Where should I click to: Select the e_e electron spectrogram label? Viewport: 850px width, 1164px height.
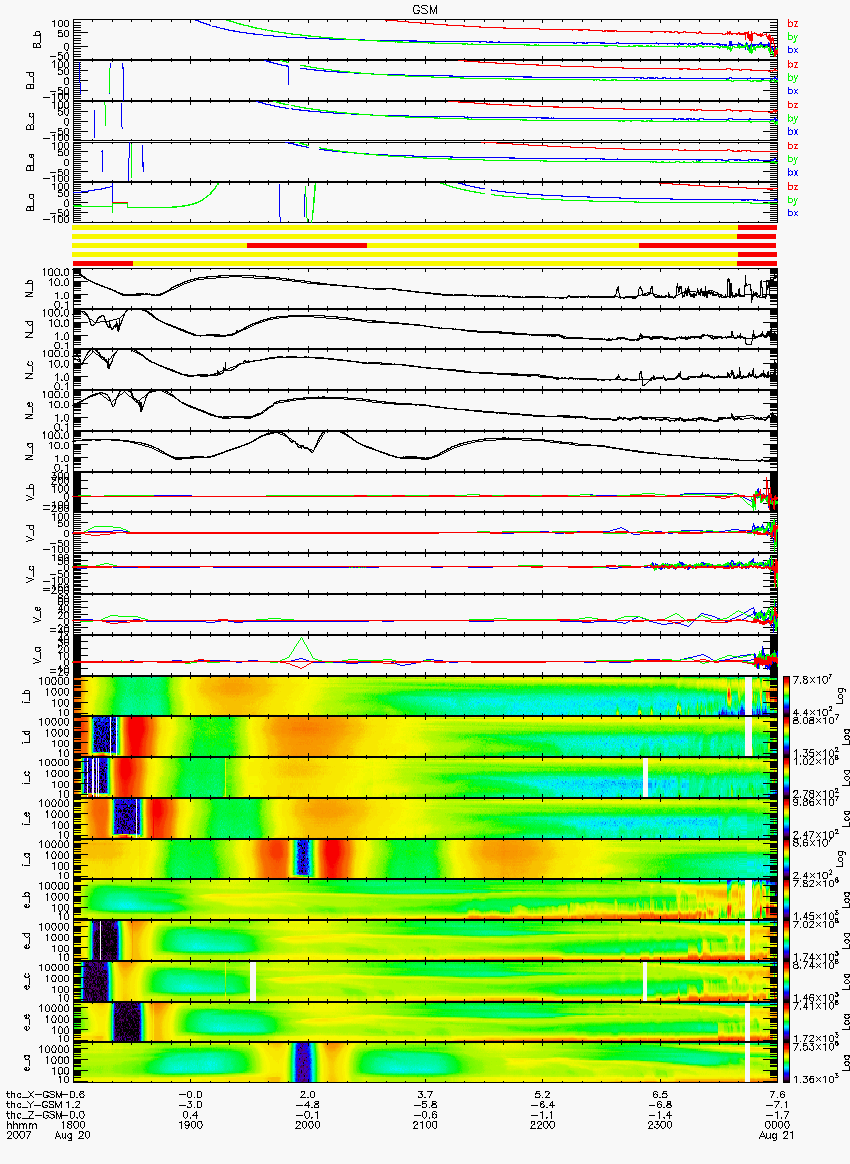point(27,1020)
